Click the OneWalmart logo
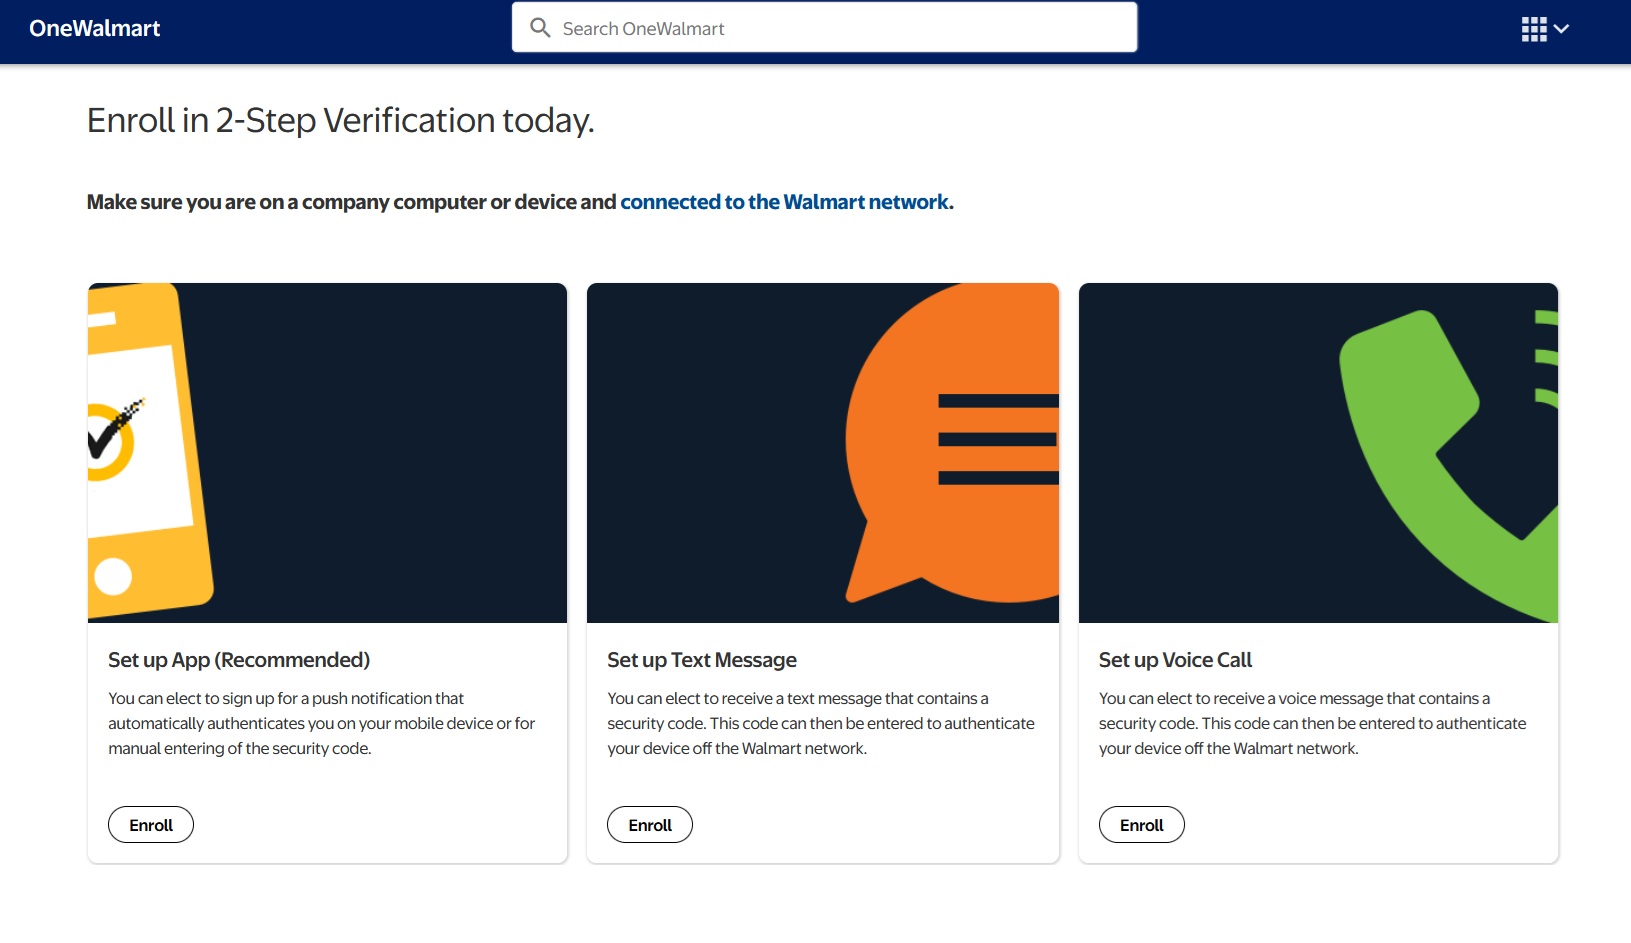The height and width of the screenshot is (943, 1631). point(93,28)
